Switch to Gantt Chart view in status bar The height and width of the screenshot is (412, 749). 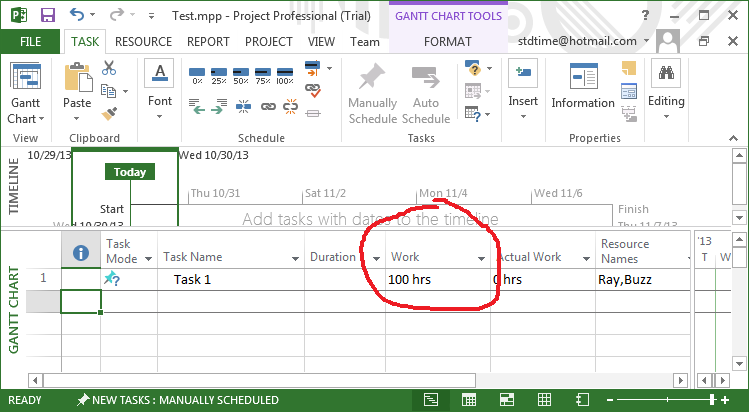(431, 400)
